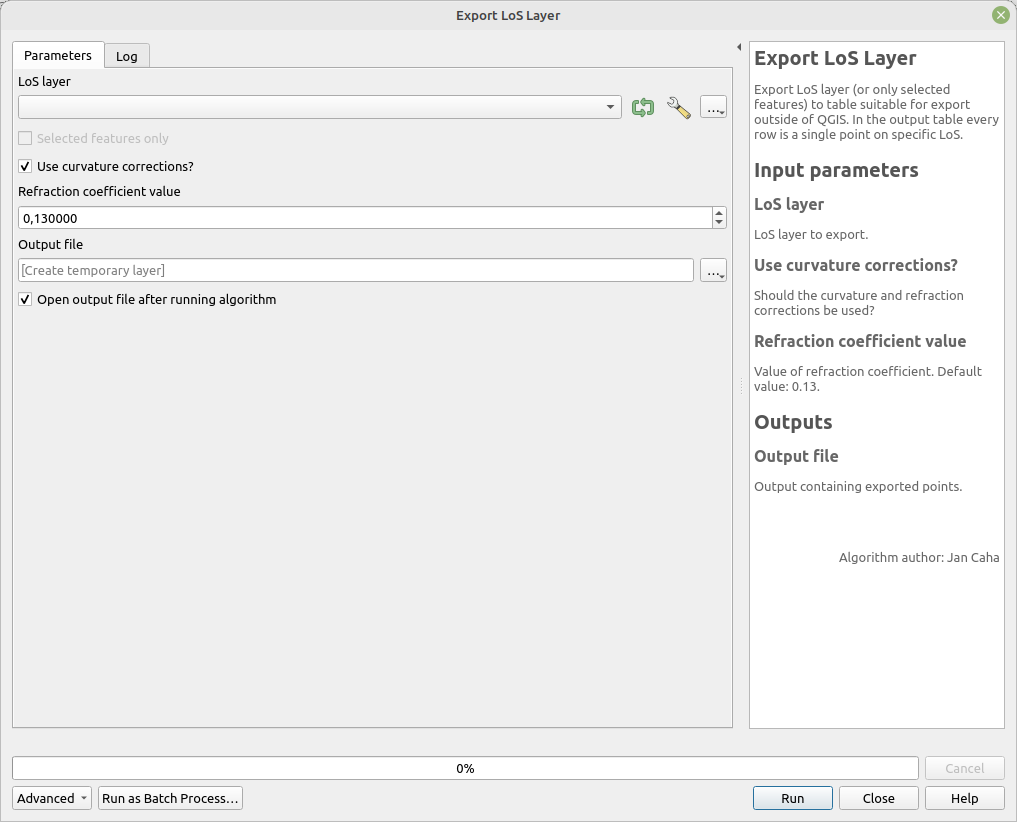The image size is (1017, 822).
Task: Open the Advanced dropdown menu
Action: pos(52,798)
